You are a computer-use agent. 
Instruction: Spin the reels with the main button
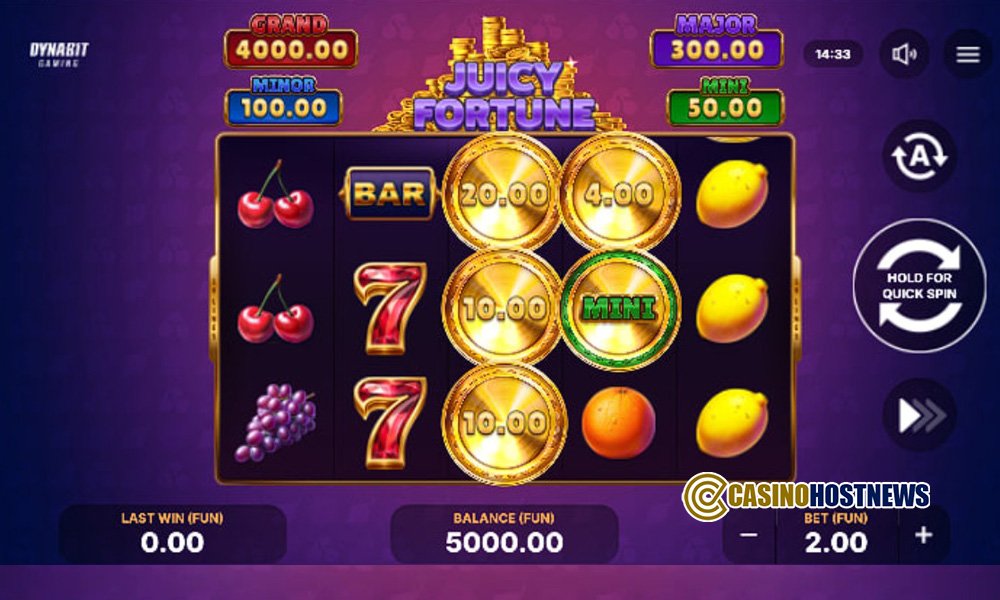coord(919,286)
